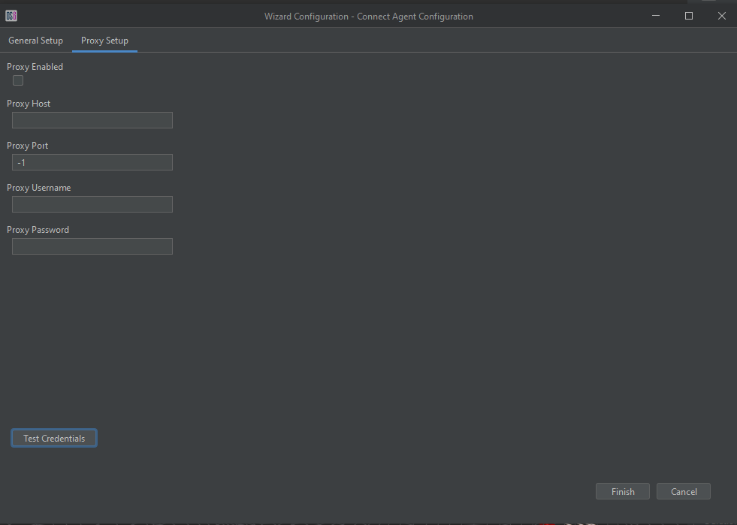Click the Proxy Port label
The image size is (737, 525).
click(x=27, y=146)
